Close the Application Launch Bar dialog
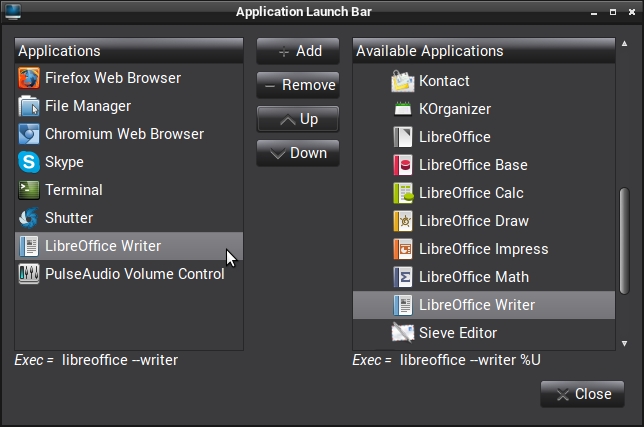644x427 pixels. pyautogui.click(x=582, y=394)
